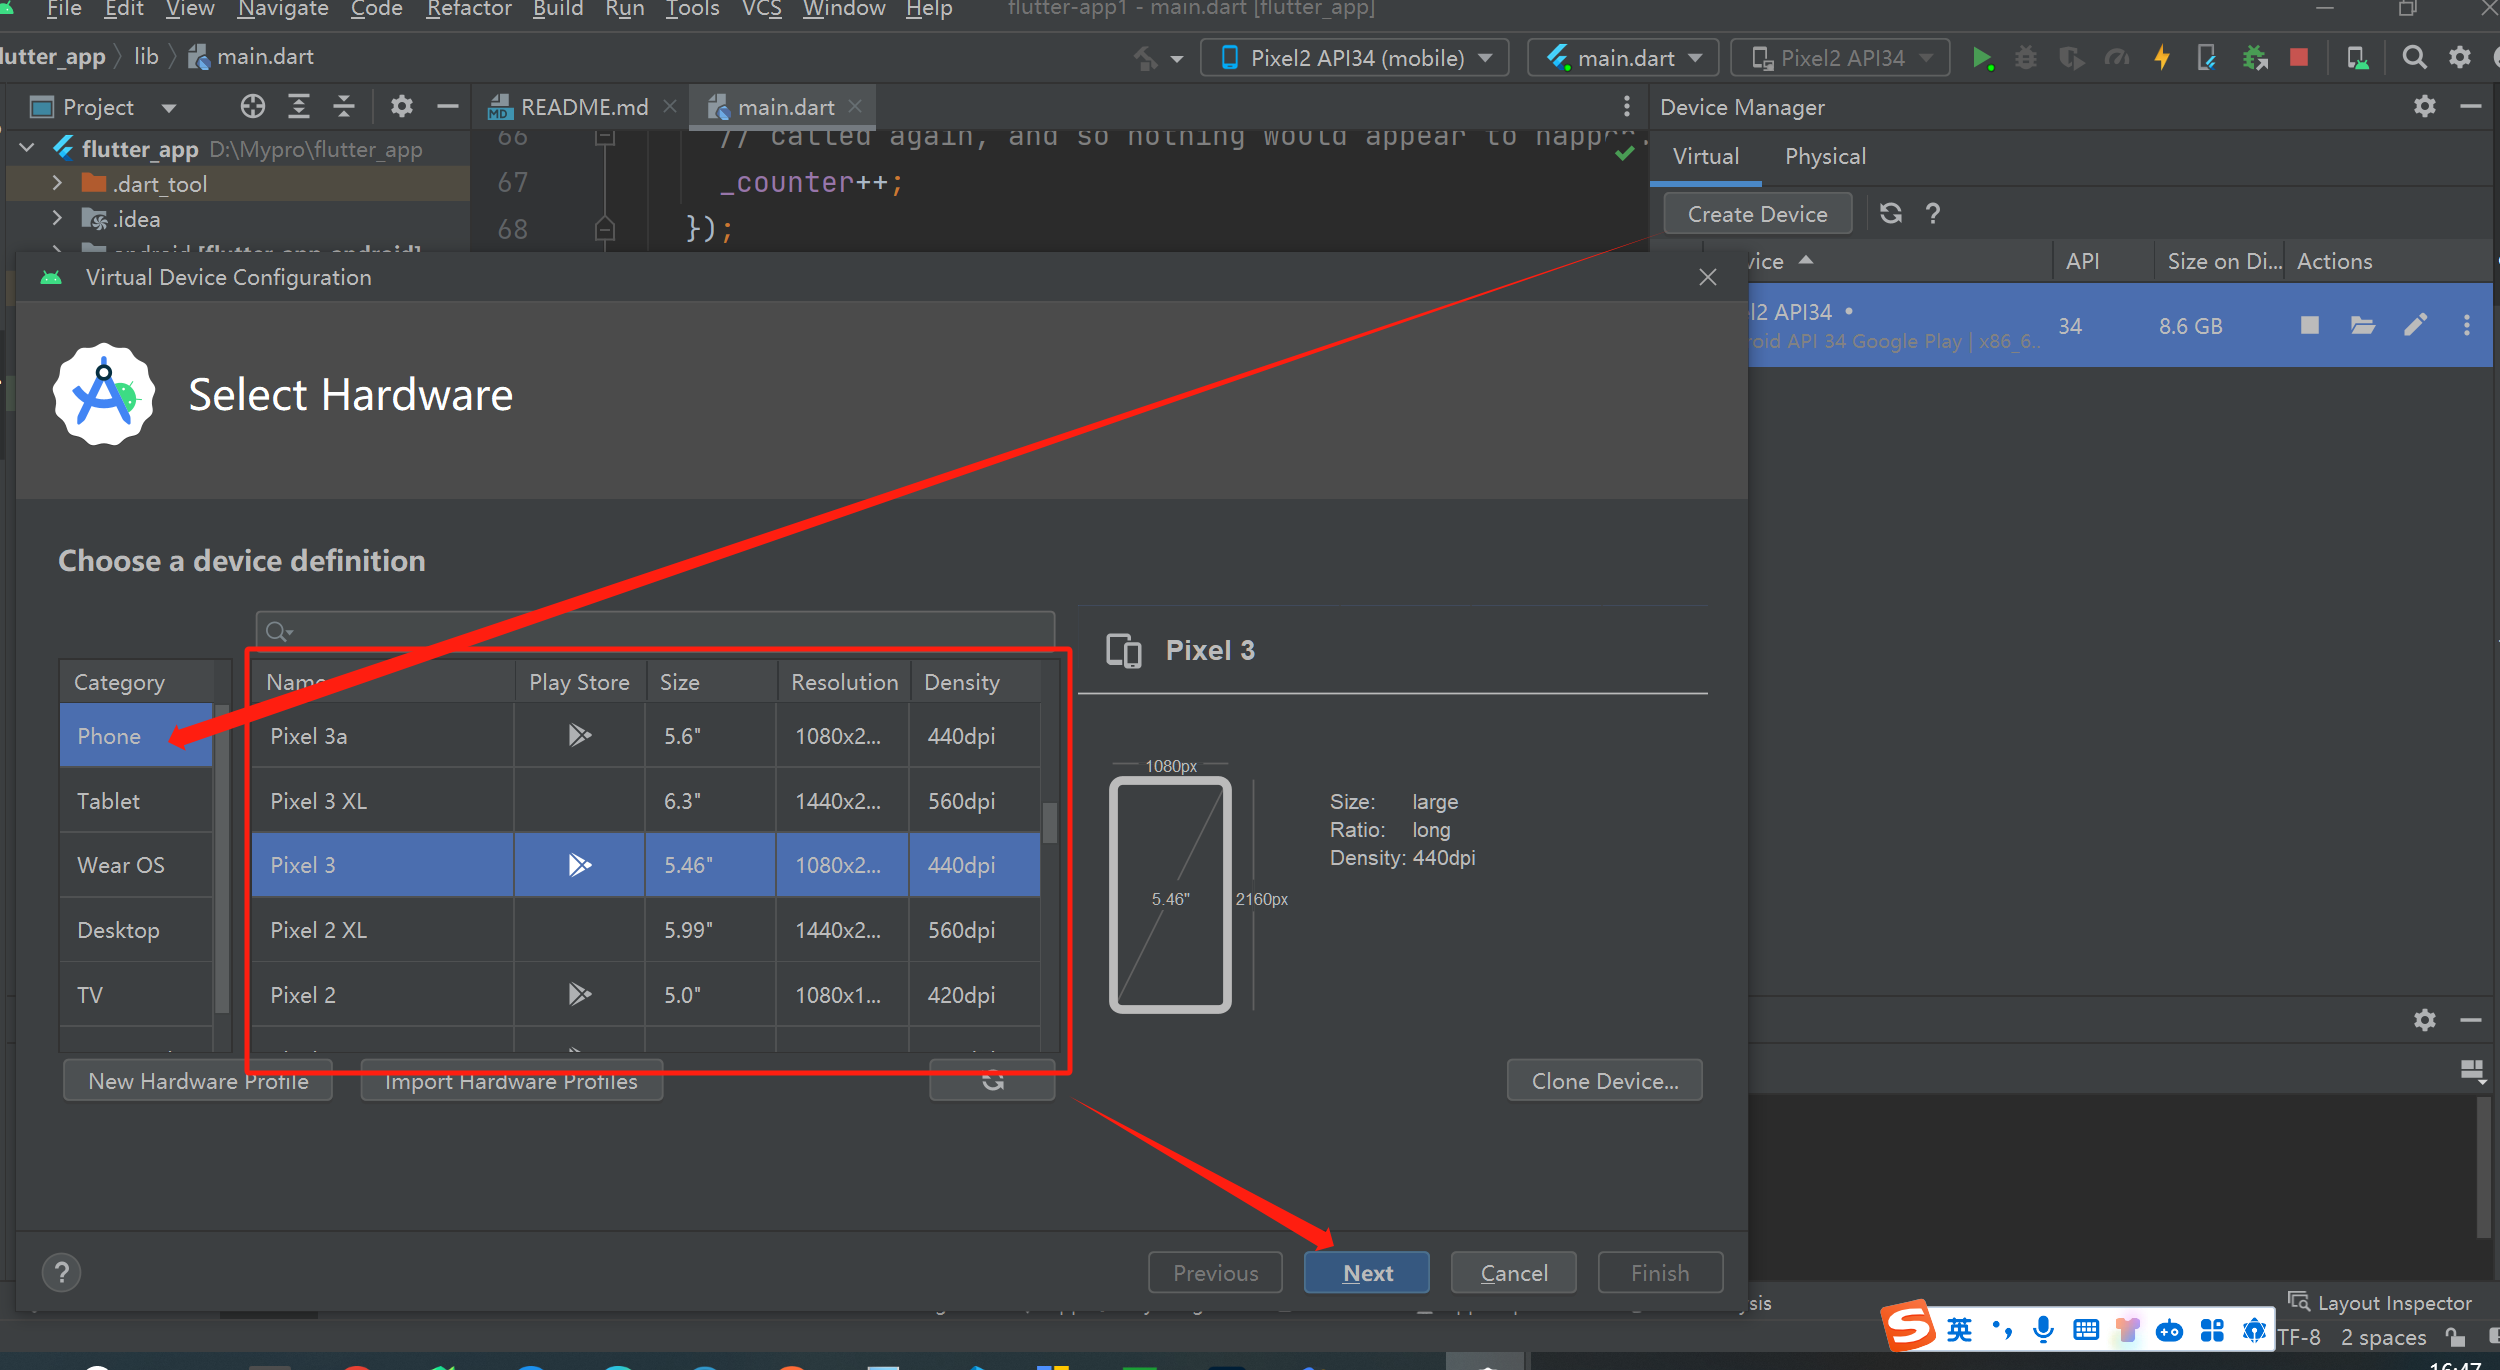2500x1370 pixels.
Task: Click Next in Virtual Device Configuration
Action: pyautogui.click(x=1366, y=1272)
